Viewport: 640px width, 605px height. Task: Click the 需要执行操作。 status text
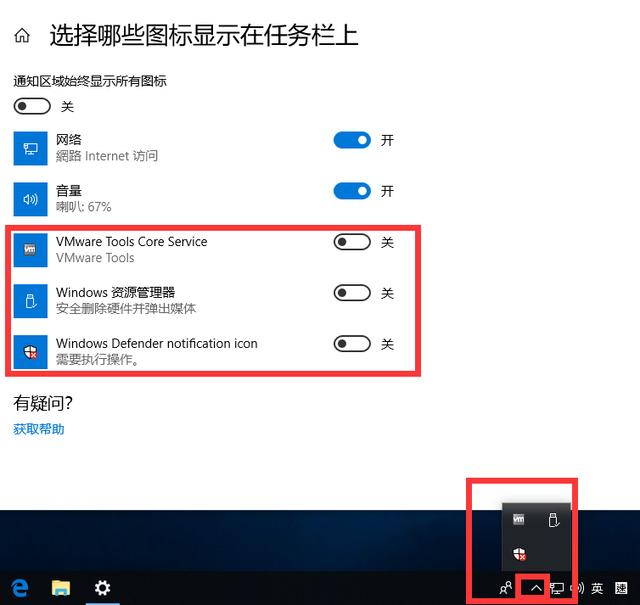98,359
